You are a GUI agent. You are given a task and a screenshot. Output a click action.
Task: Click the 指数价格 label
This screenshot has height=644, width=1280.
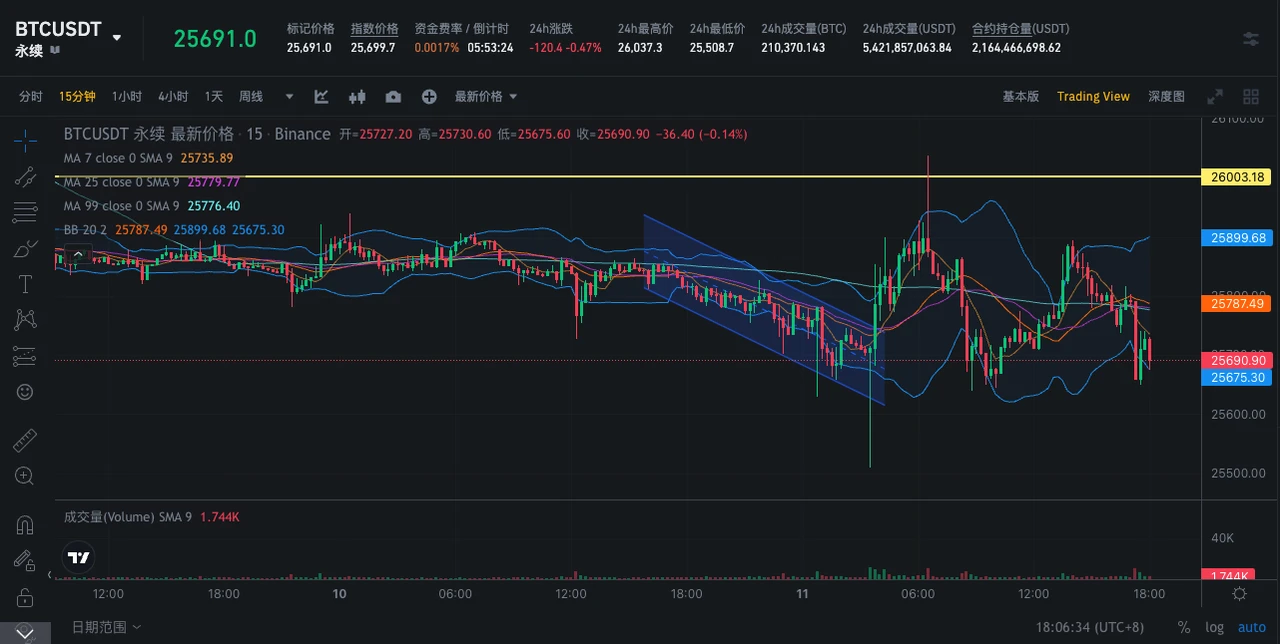point(374,29)
